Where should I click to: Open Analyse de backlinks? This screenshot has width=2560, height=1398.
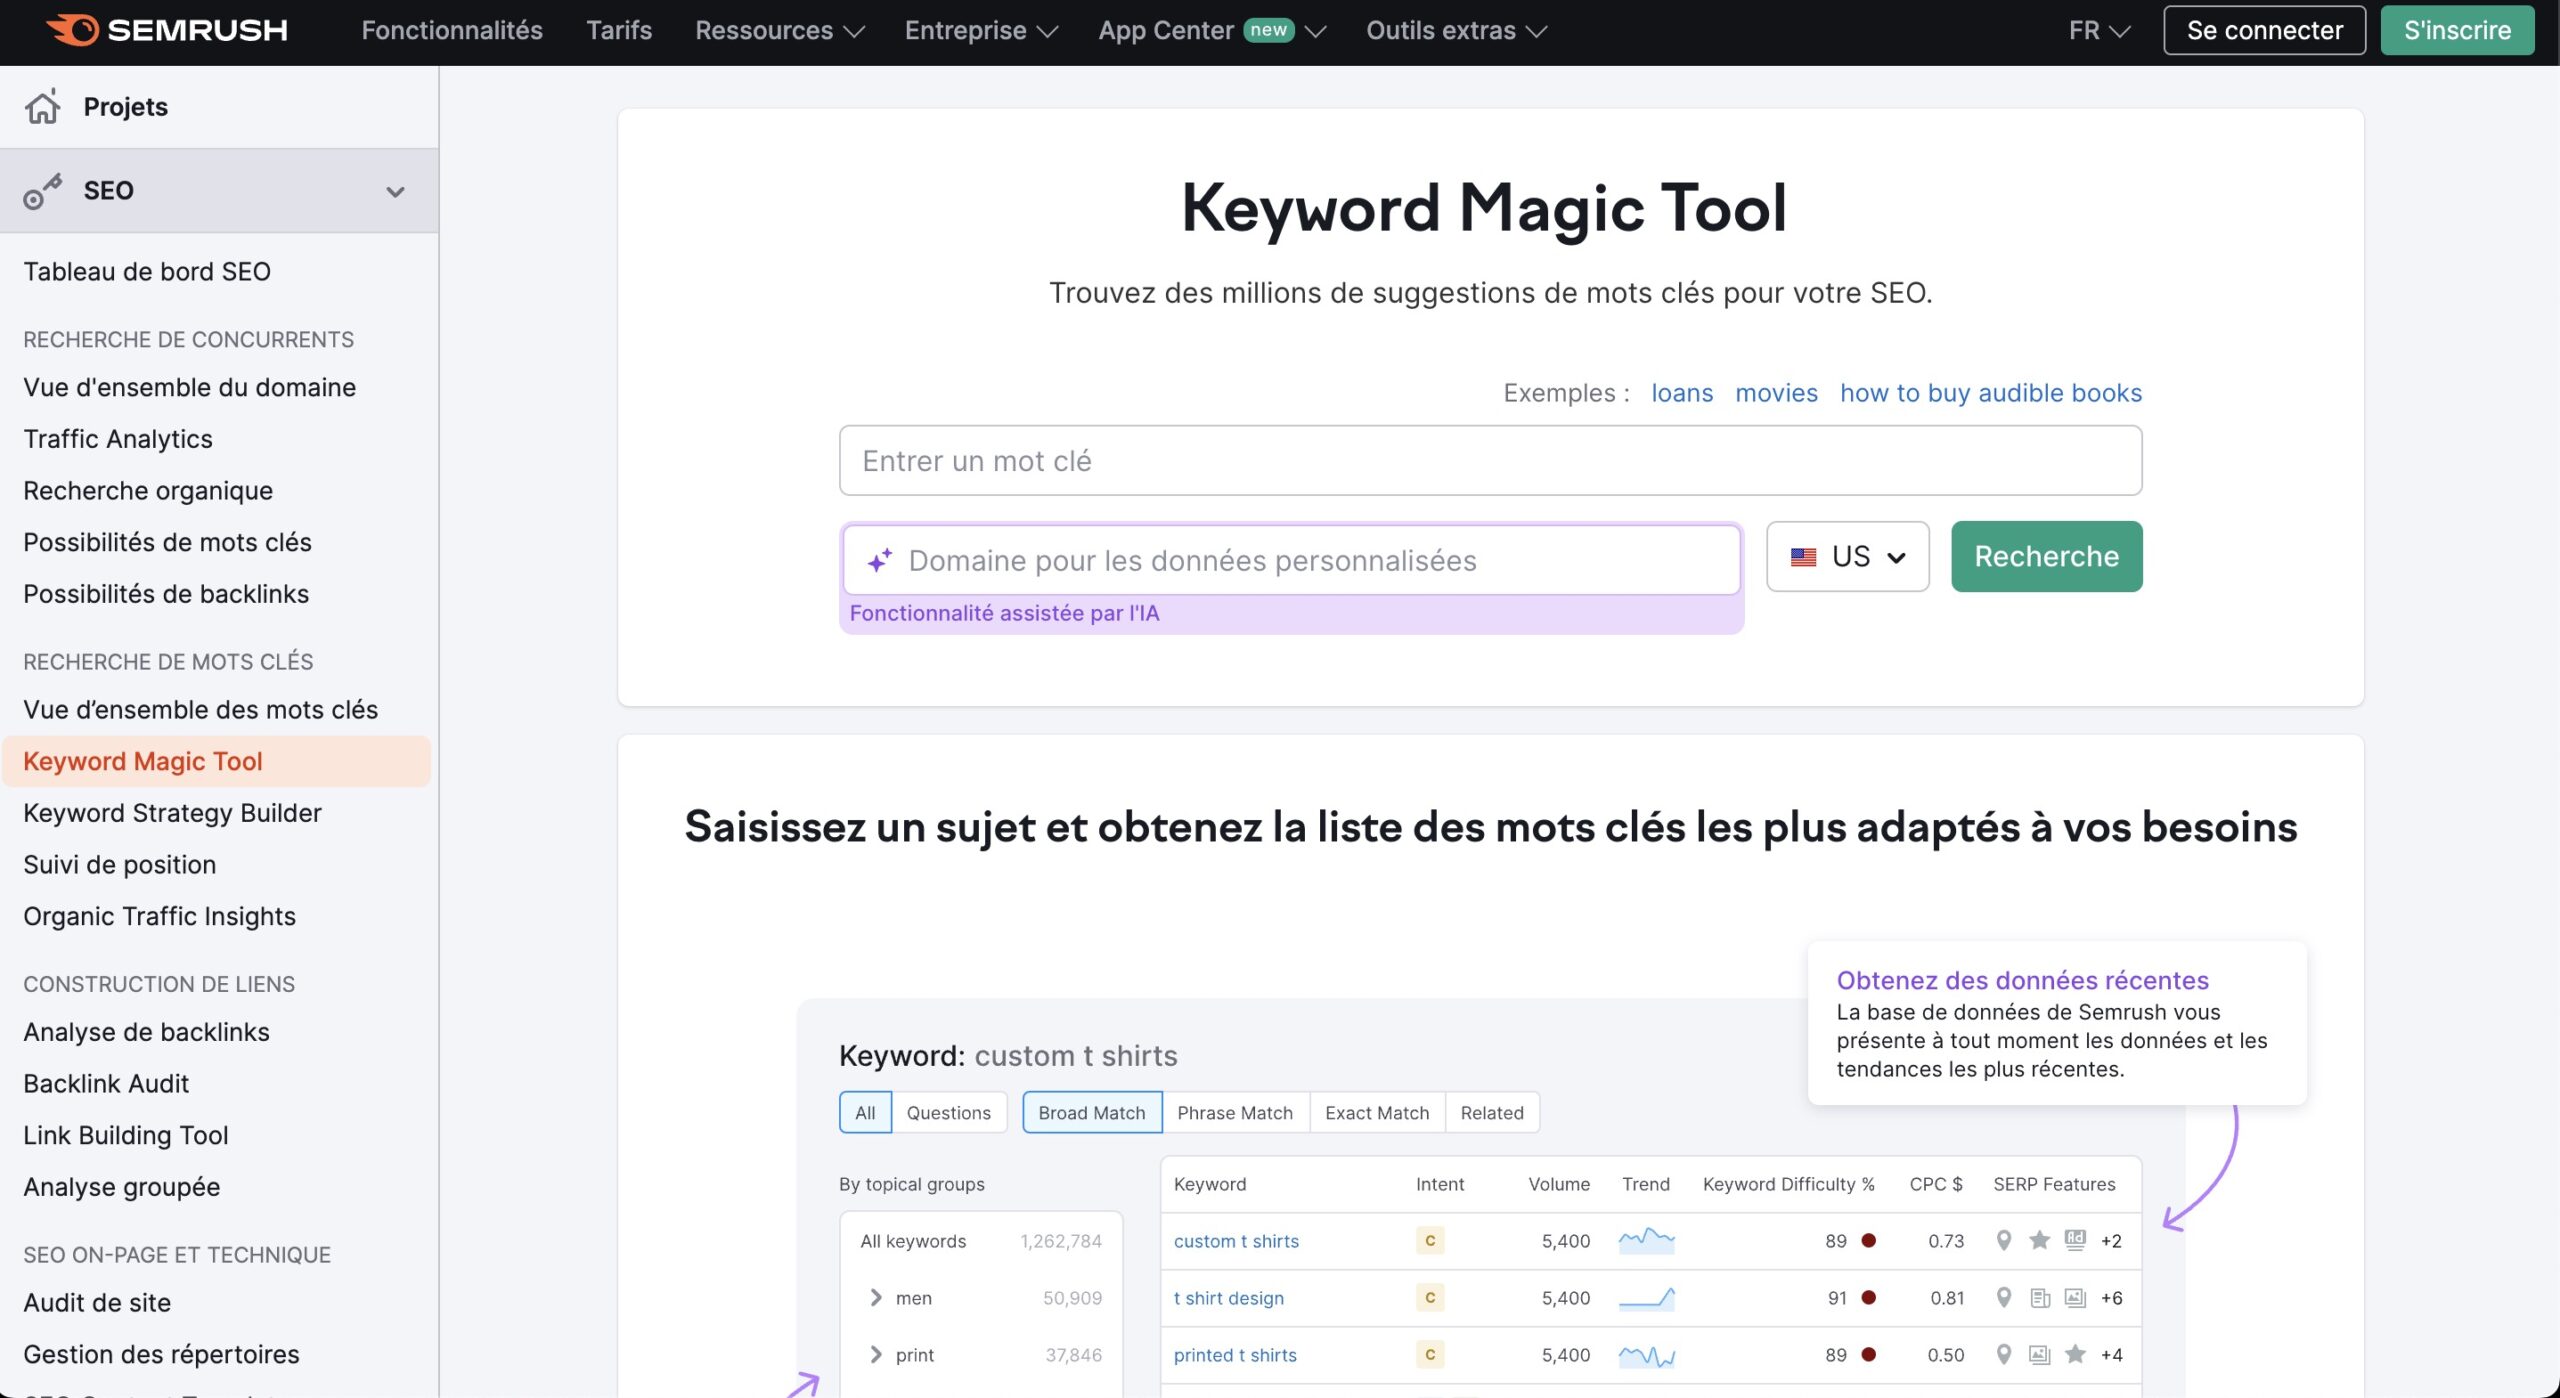pos(147,1032)
